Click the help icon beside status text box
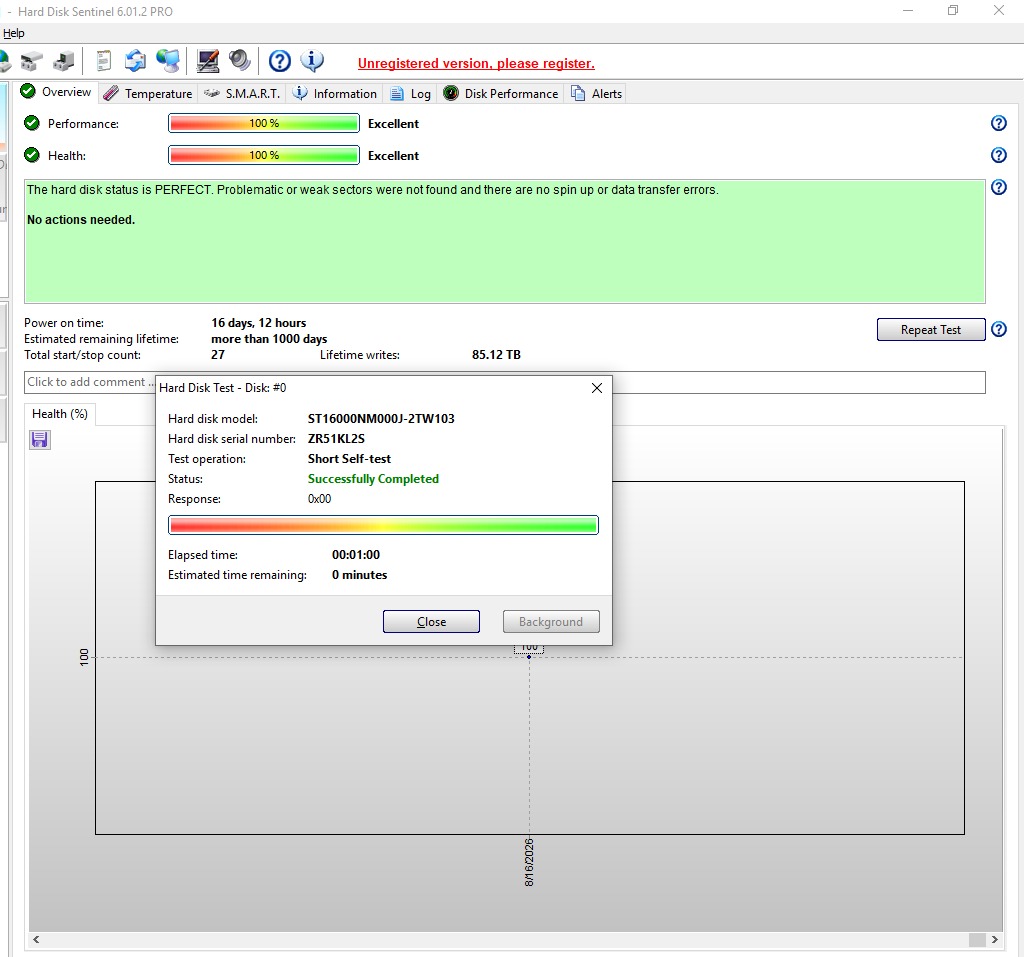 click(x=999, y=187)
